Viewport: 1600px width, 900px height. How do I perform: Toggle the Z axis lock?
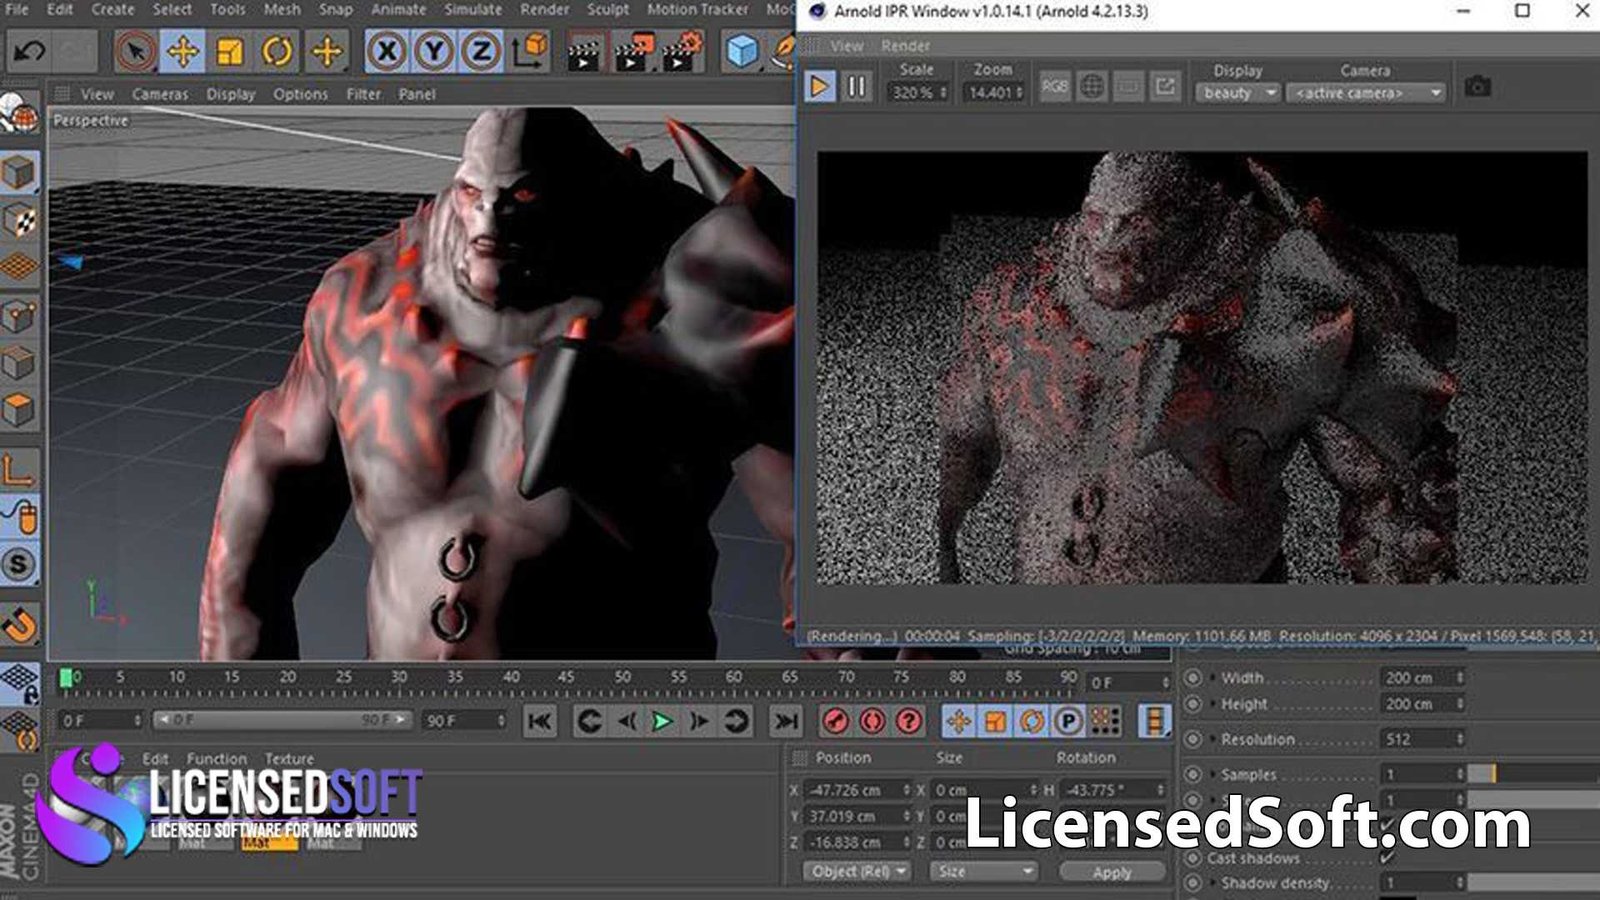481,51
